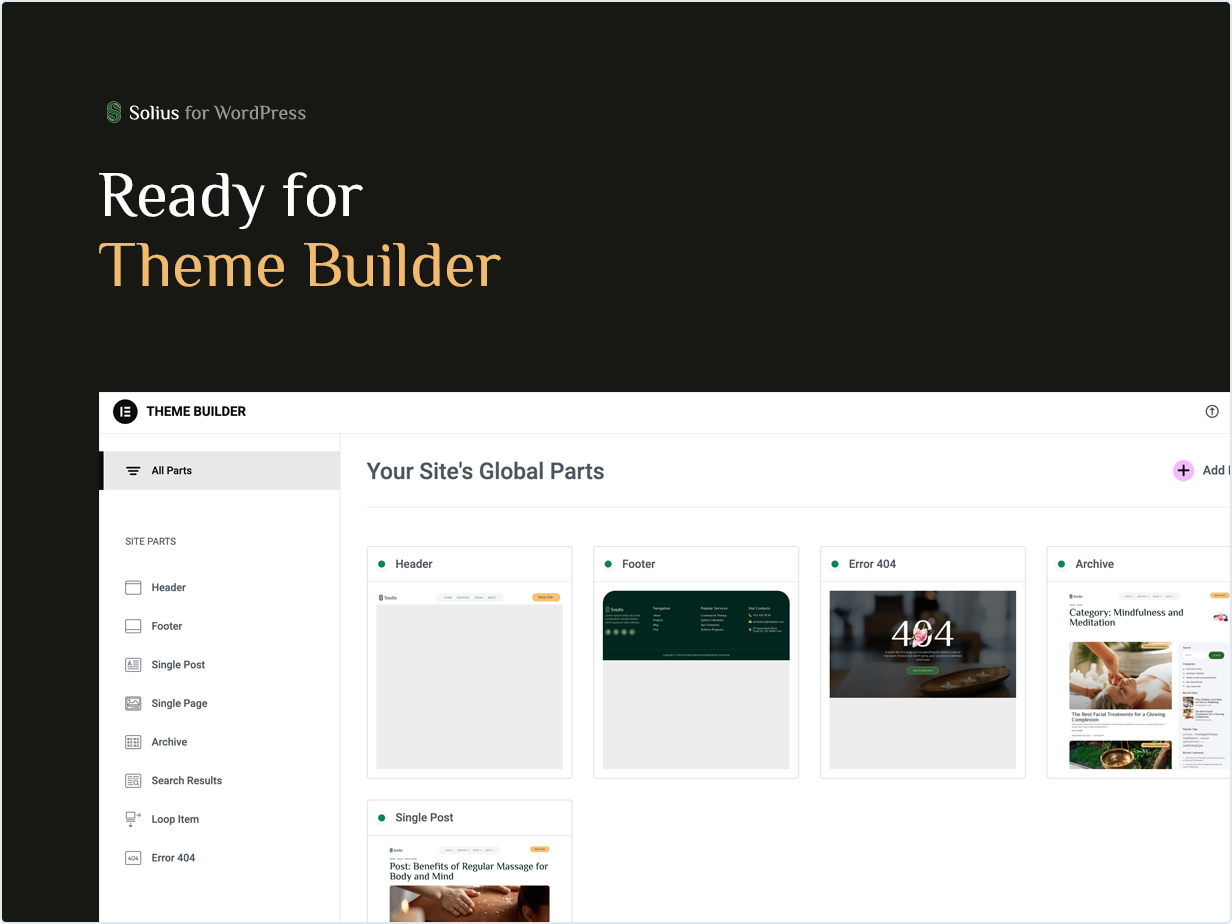1232x924 pixels.
Task: Open the Footer template thumbnail
Action: tap(696, 680)
